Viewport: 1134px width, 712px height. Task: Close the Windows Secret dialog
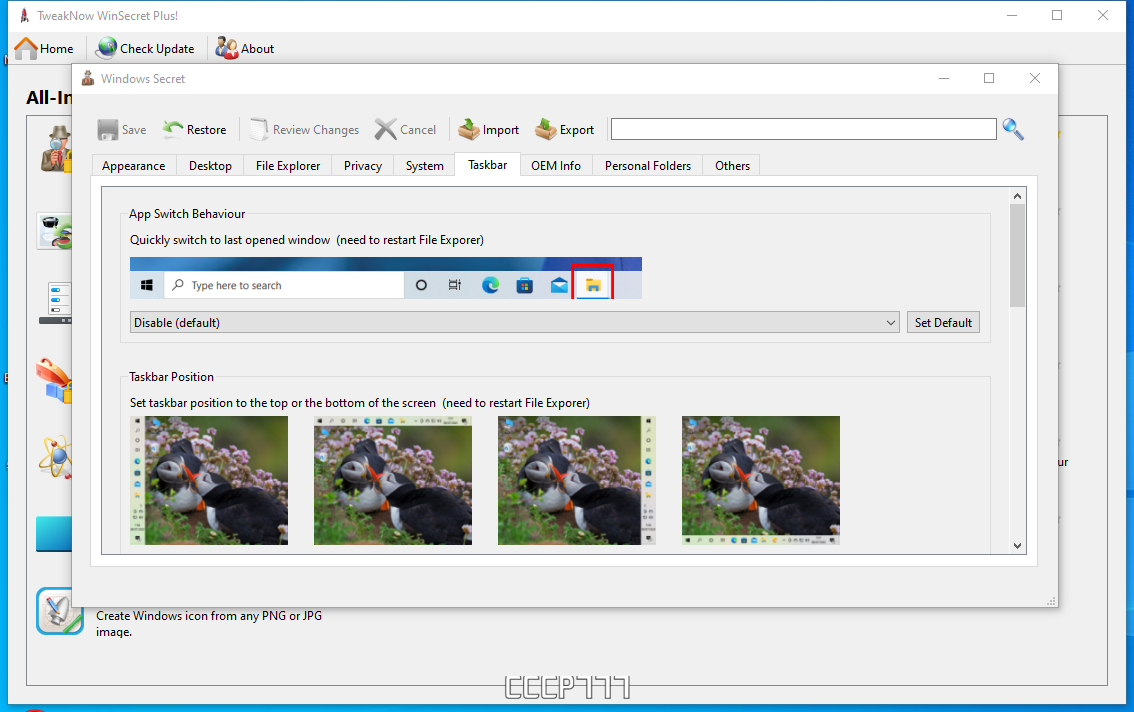tap(1035, 78)
